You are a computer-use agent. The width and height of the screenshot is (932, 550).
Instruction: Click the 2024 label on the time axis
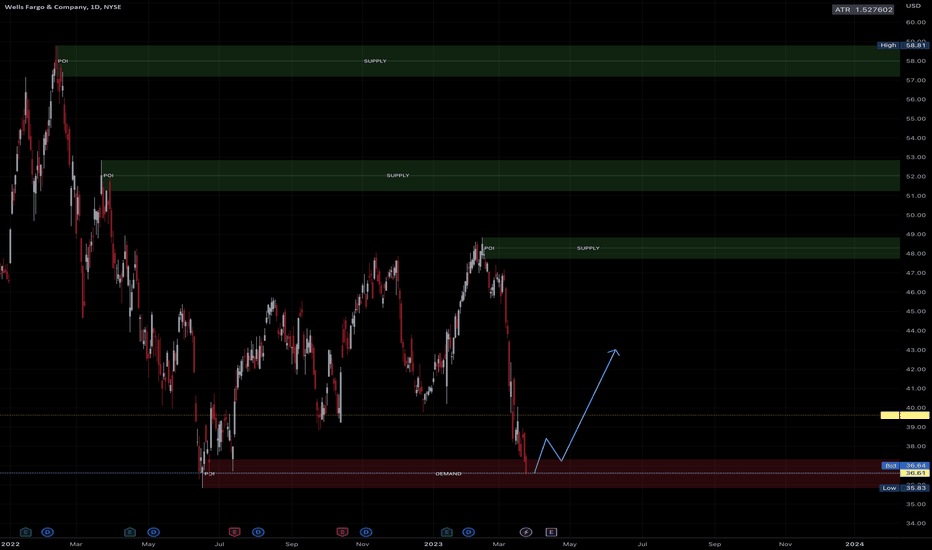coord(855,544)
